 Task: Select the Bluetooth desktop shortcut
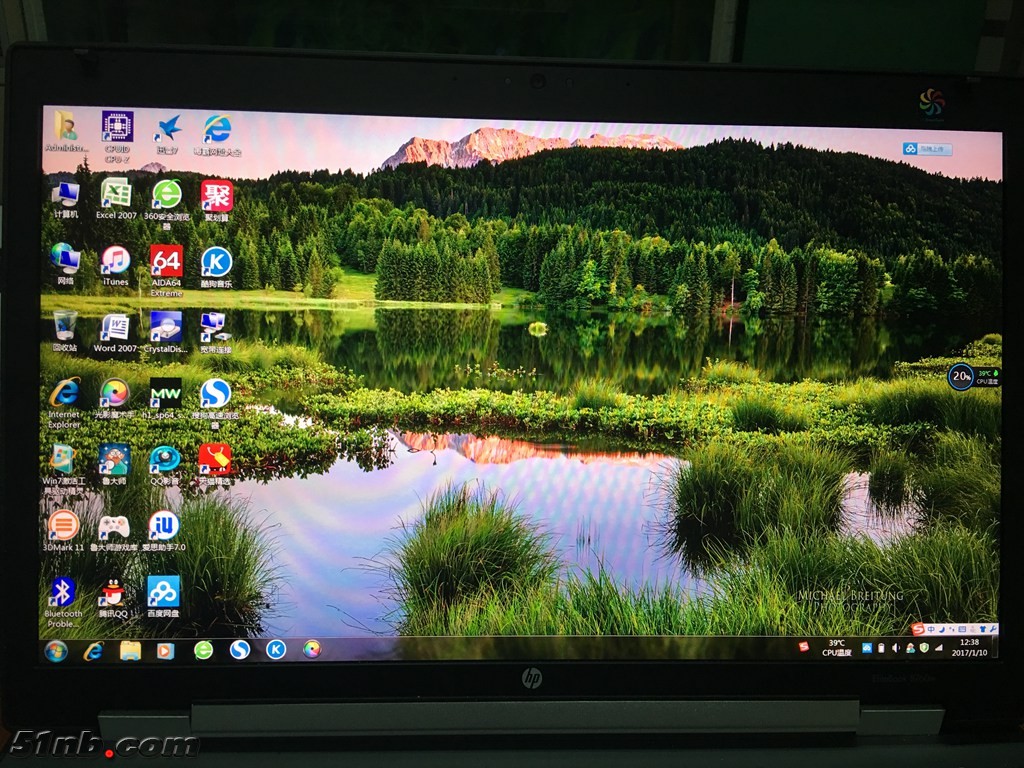(x=63, y=591)
